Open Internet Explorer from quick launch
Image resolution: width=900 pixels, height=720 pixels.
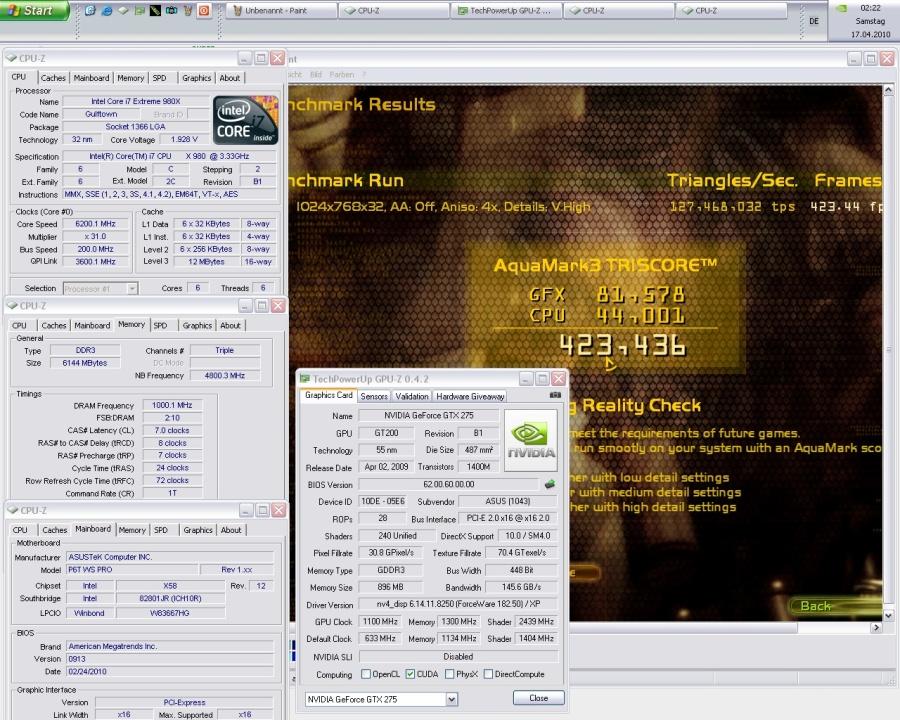[107, 10]
